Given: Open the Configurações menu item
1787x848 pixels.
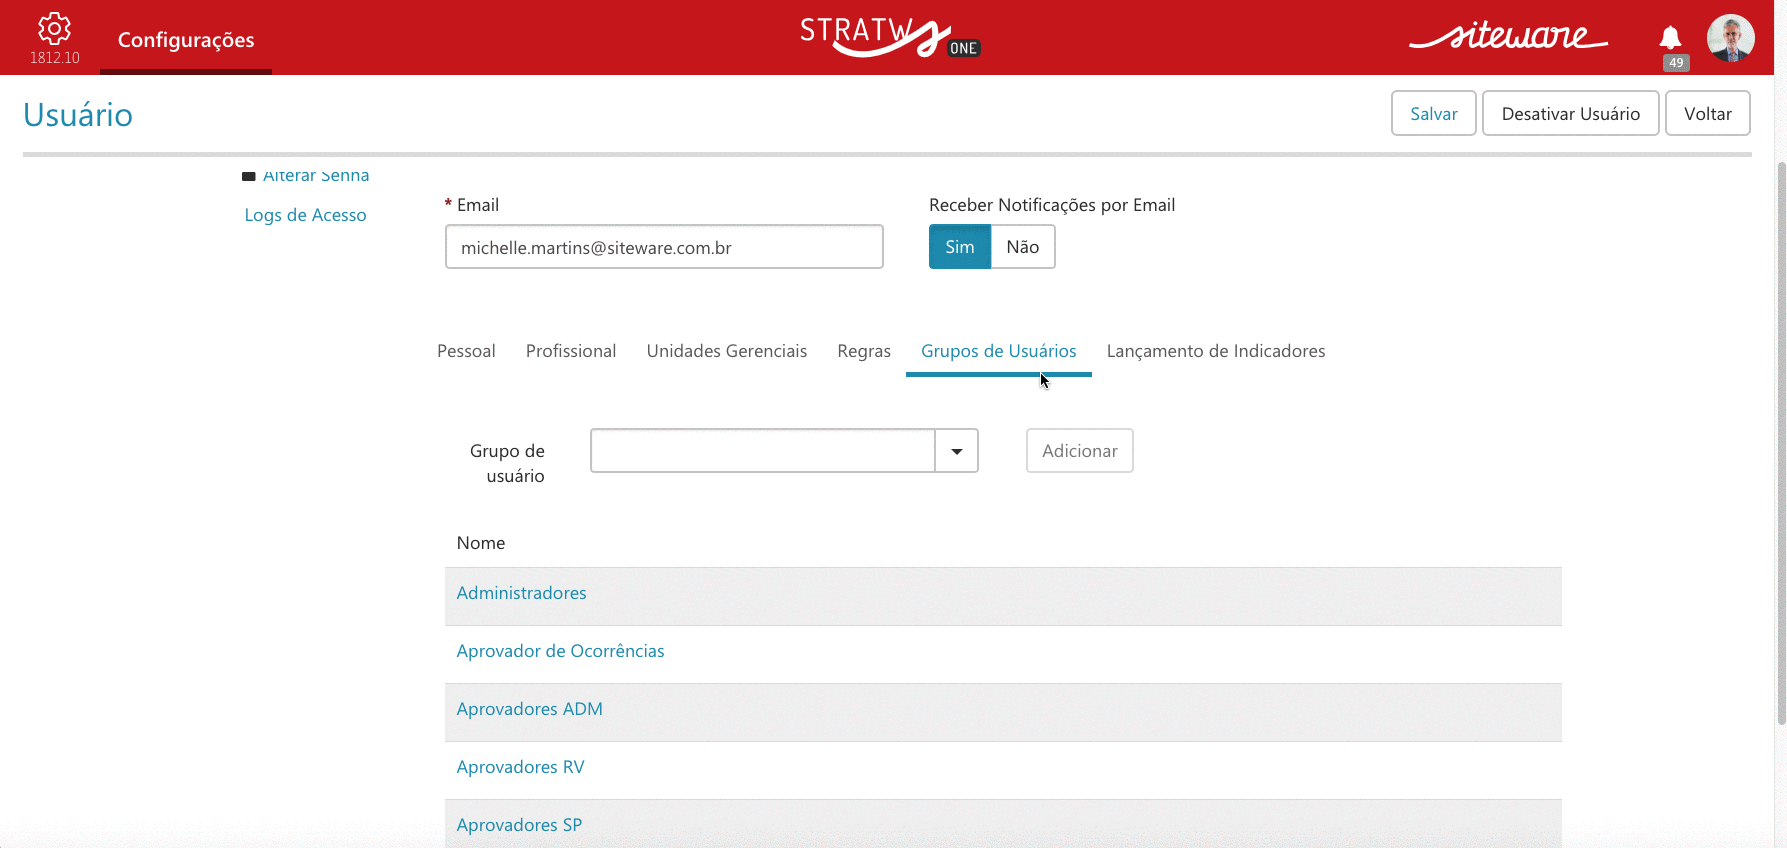Looking at the screenshot, I should pos(186,40).
